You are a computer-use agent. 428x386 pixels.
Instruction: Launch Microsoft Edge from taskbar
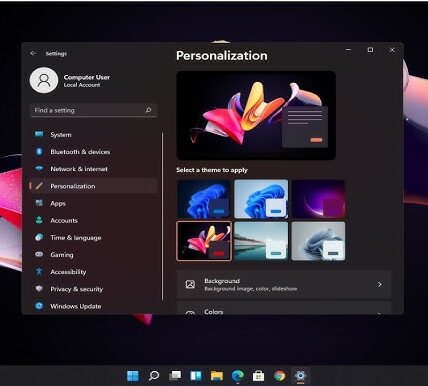click(238, 376)
